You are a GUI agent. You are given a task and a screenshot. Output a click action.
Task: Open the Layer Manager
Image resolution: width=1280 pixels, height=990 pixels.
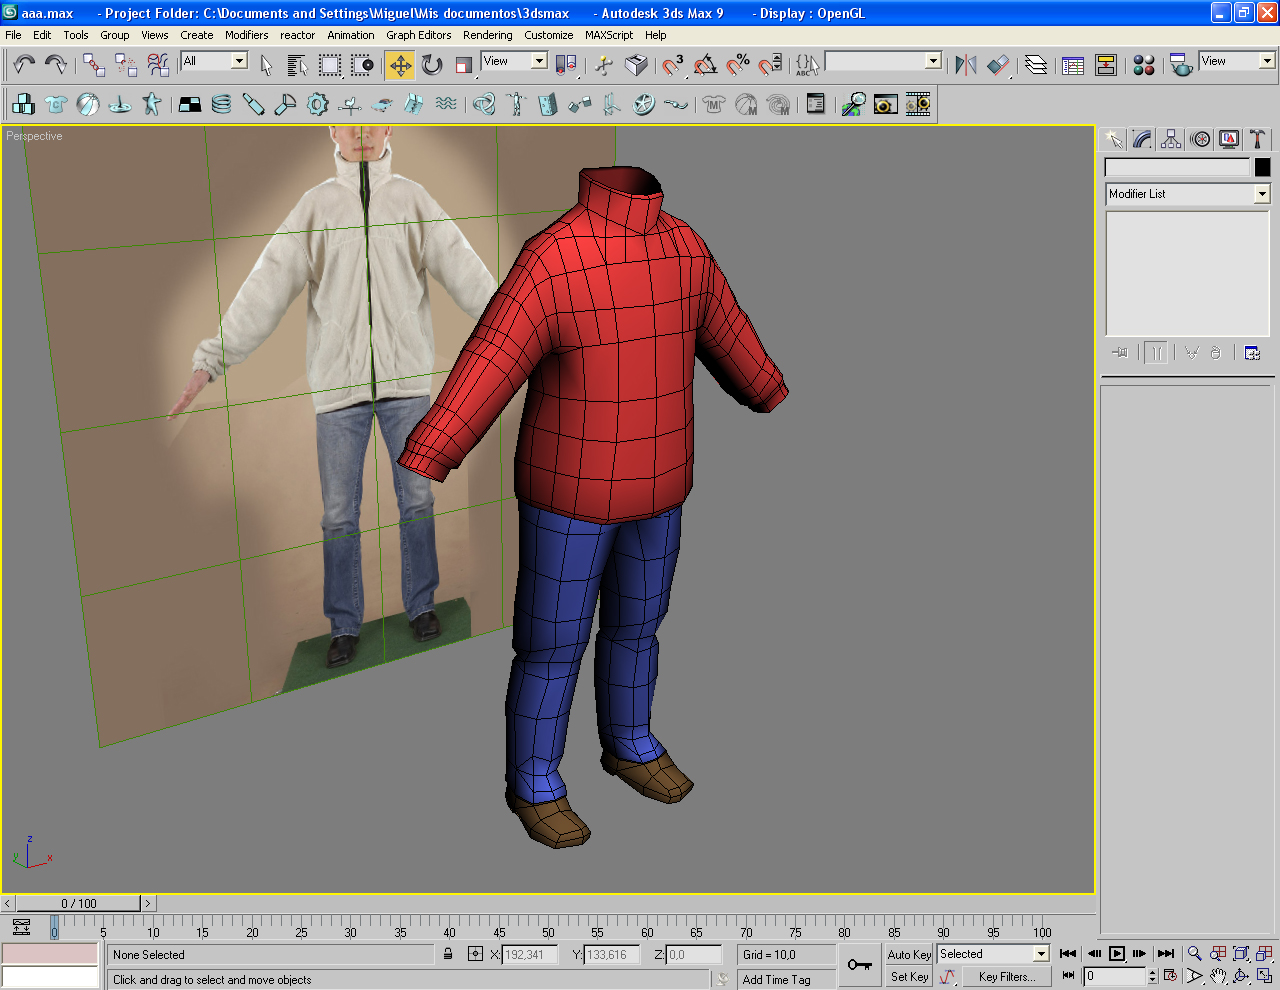pyautogui.click(x=1036, y=65)
